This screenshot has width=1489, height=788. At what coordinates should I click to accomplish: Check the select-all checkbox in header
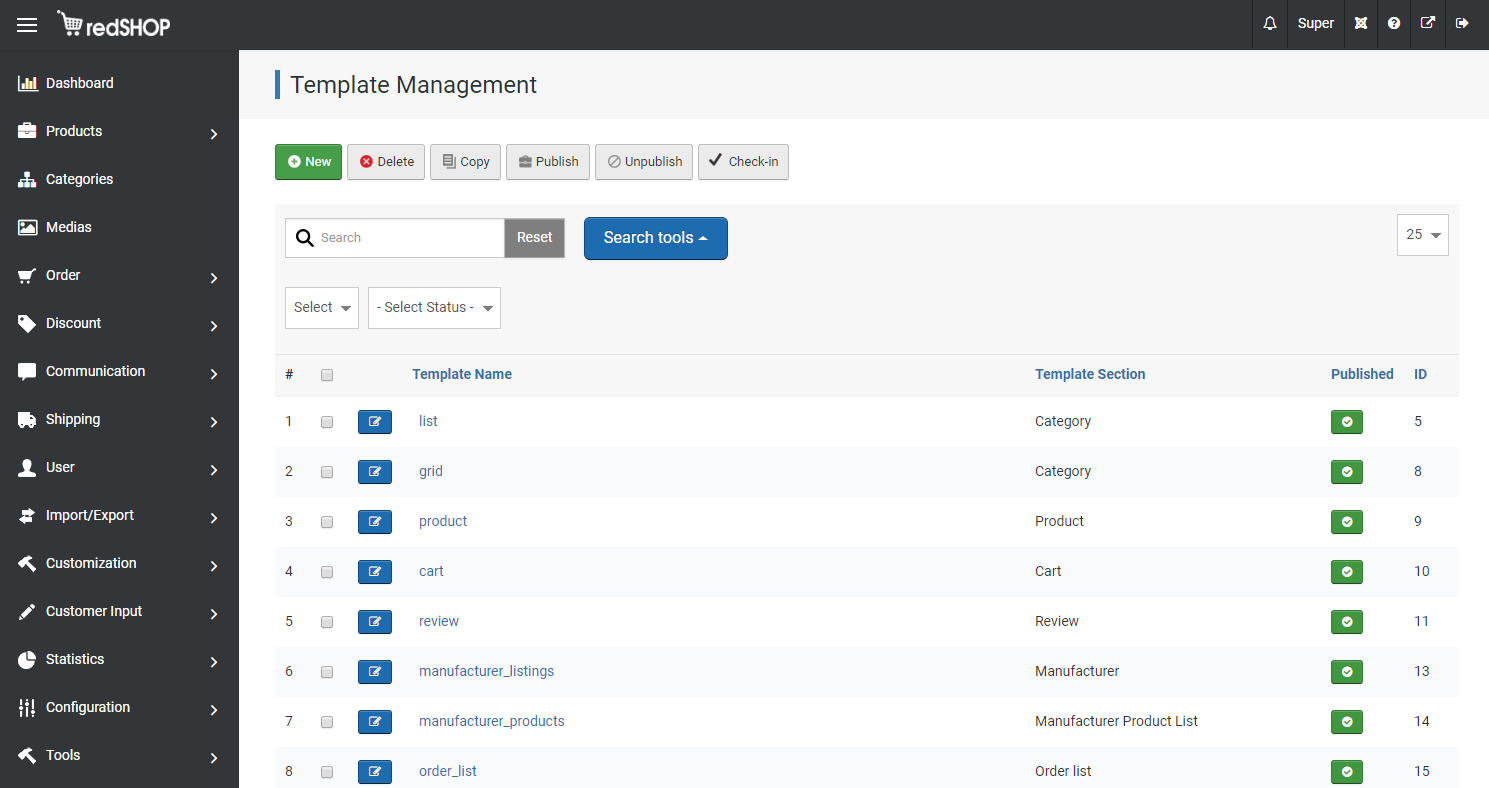coord(327,375)
